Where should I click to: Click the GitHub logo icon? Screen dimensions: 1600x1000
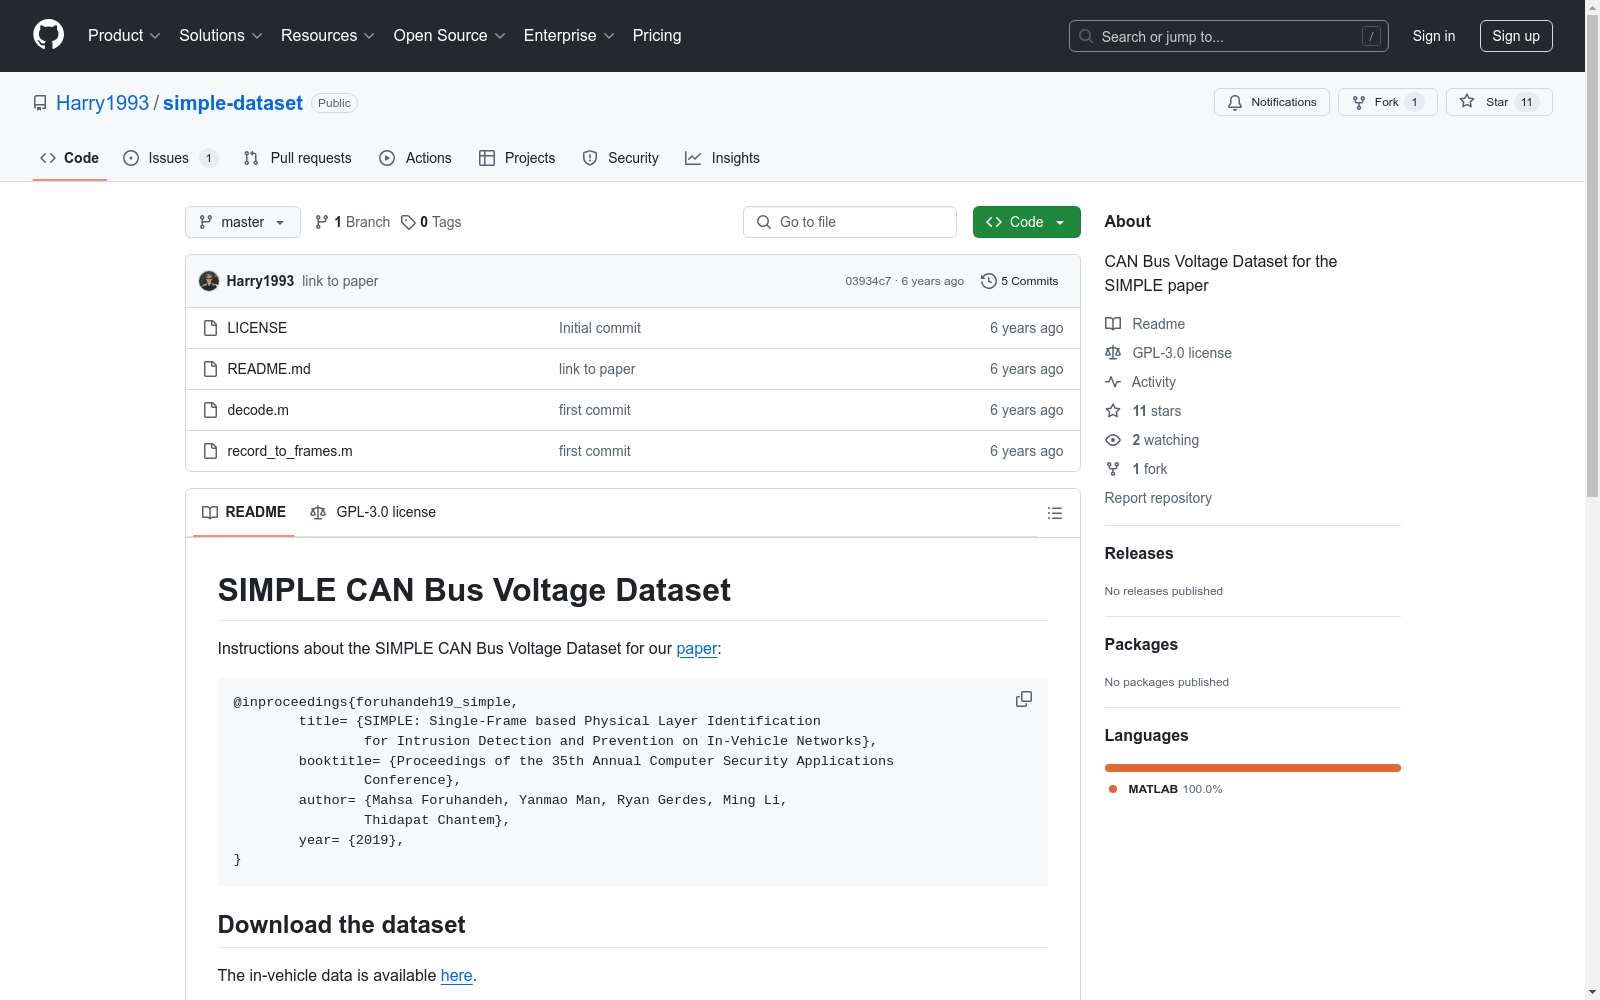[48, 35]
